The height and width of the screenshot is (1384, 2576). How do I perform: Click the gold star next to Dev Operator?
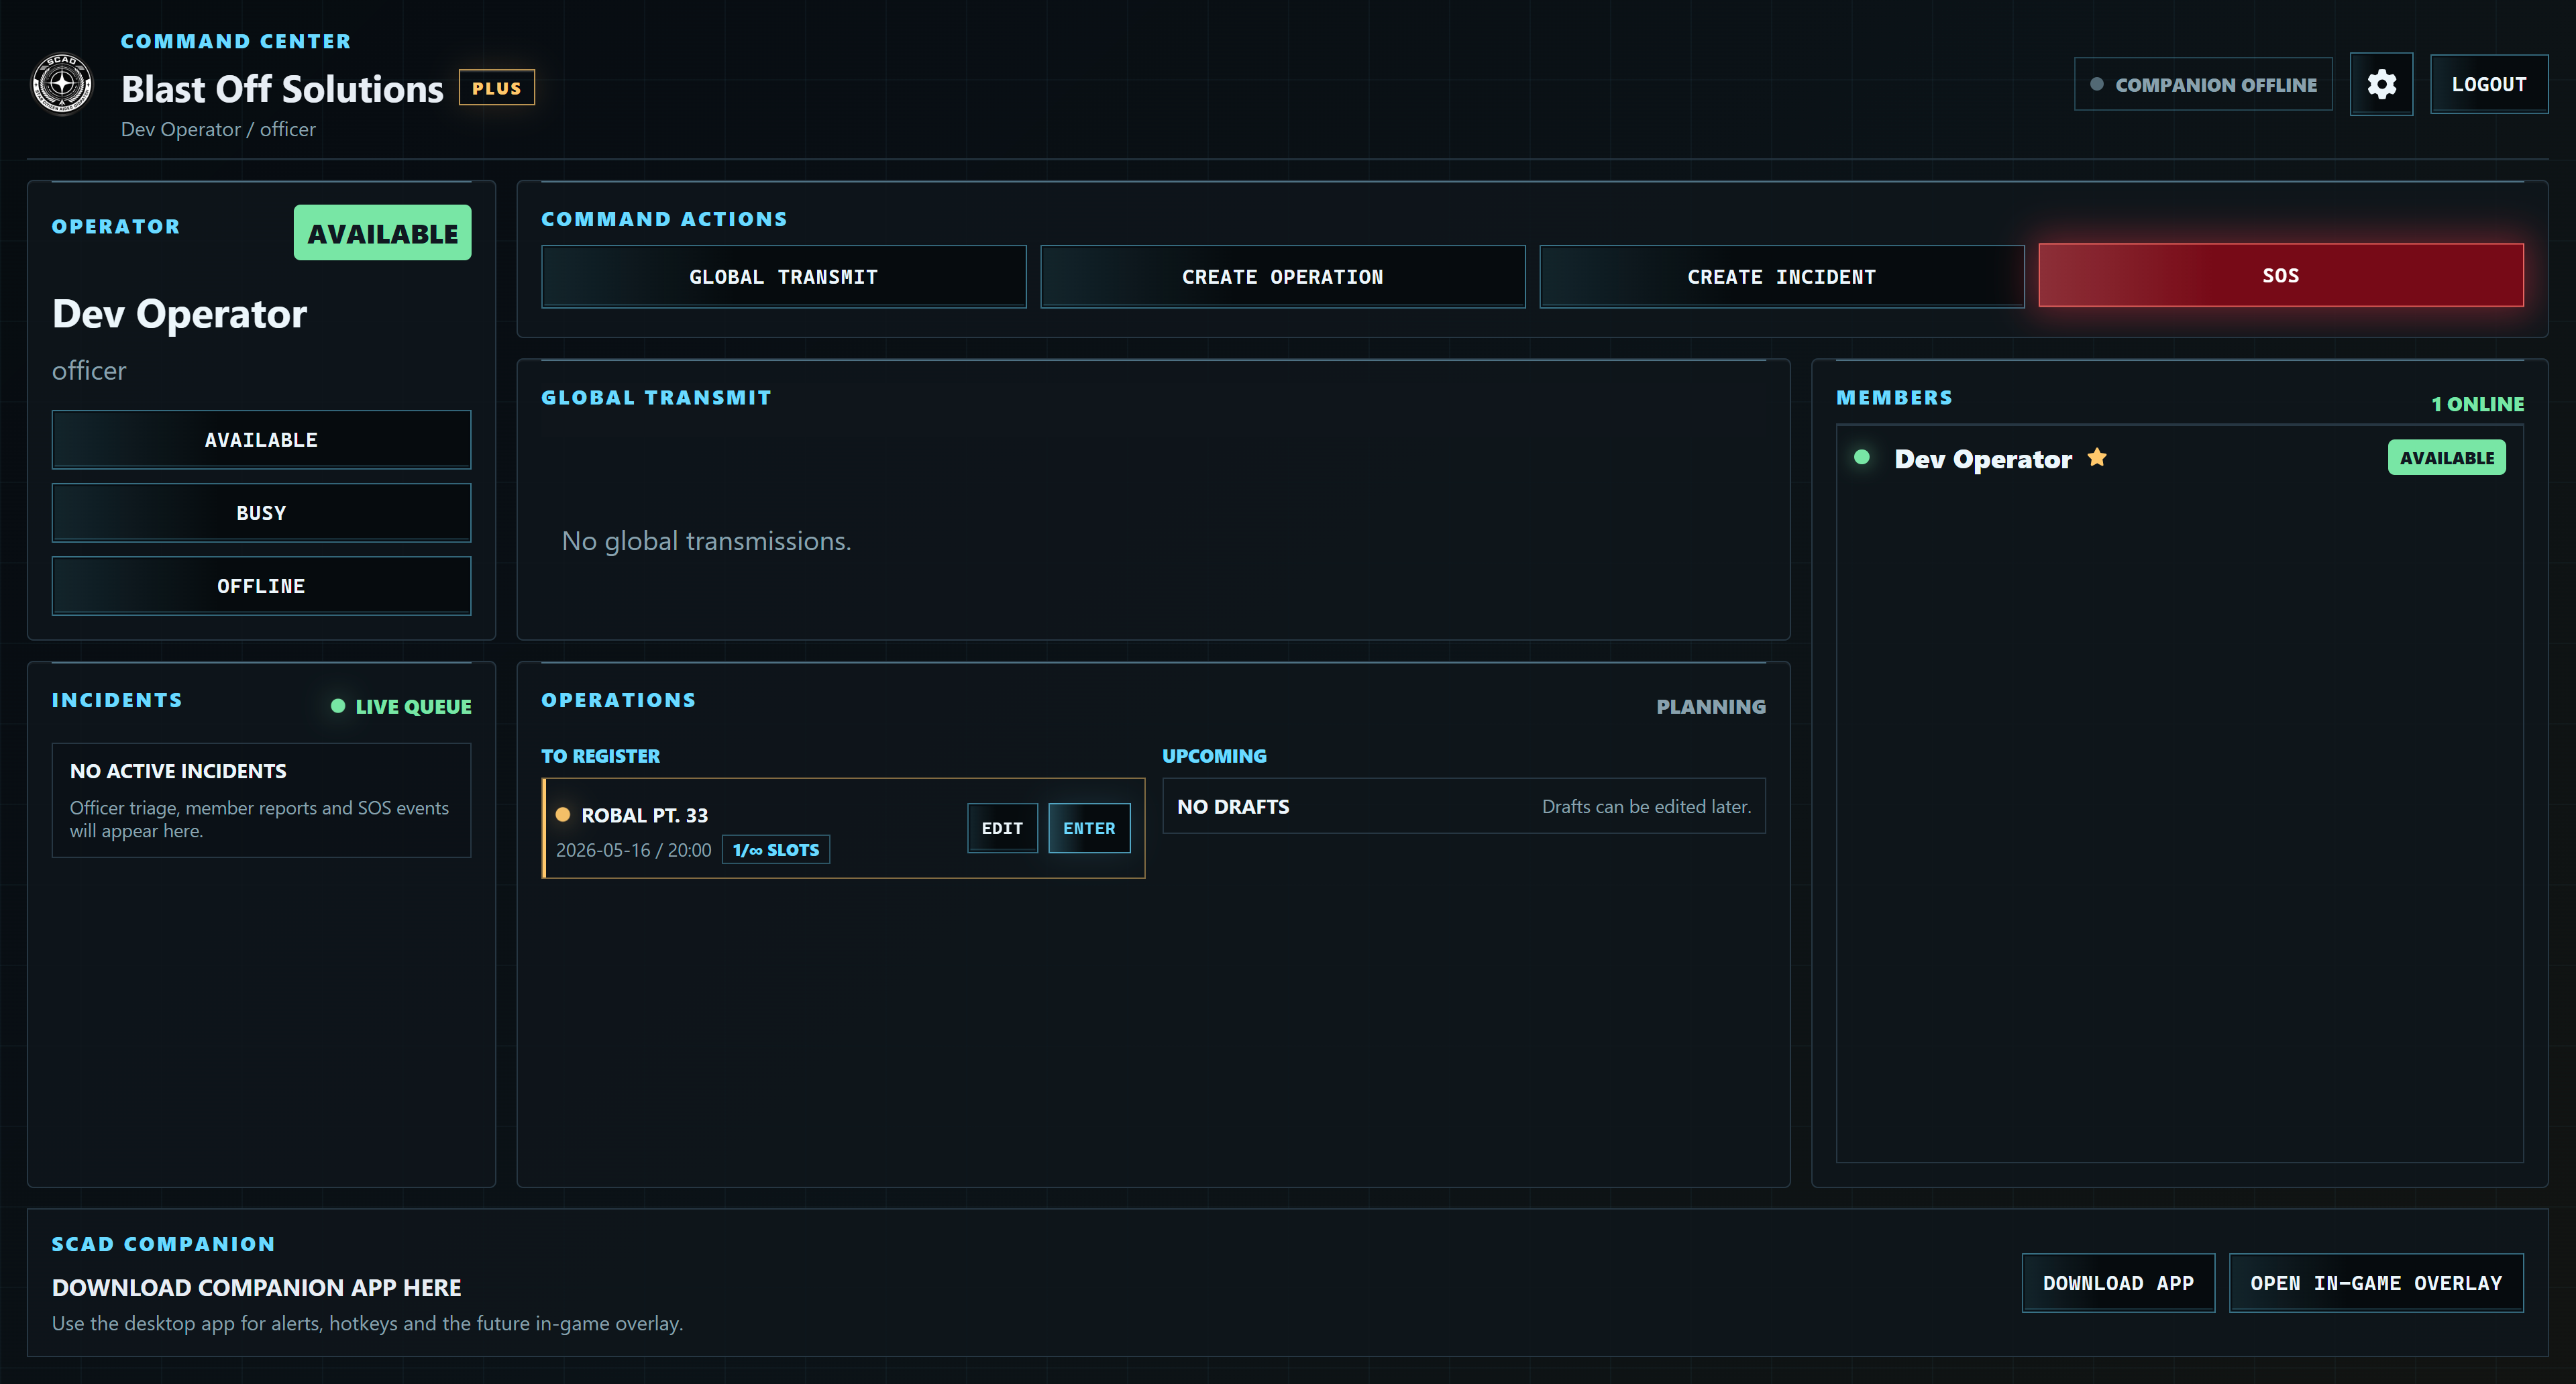click(x=2097, y=458)
